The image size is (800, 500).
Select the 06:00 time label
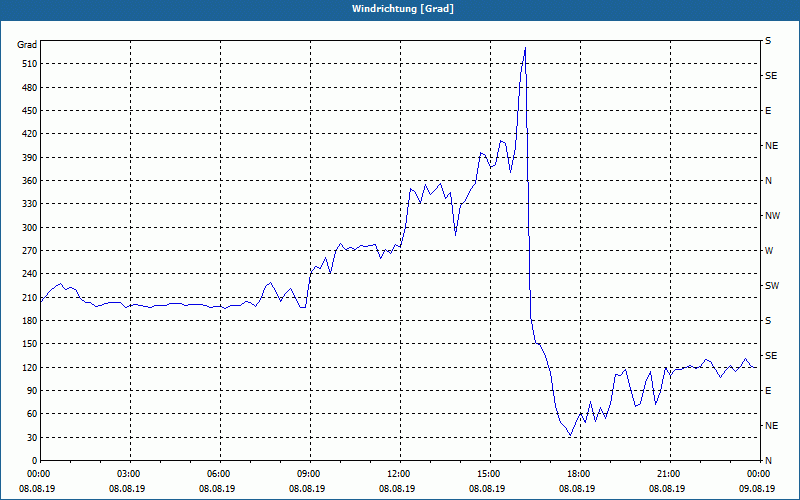220,473
